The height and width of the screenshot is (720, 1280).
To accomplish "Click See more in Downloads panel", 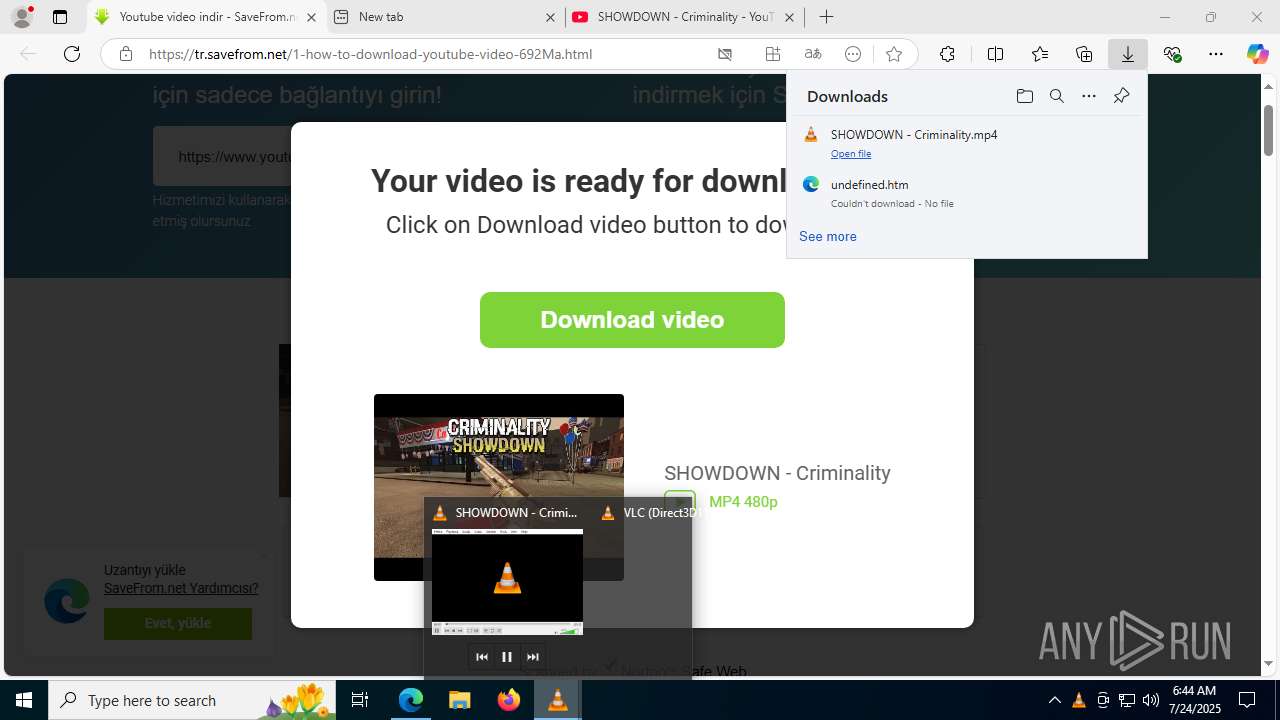I will (828, 237).
